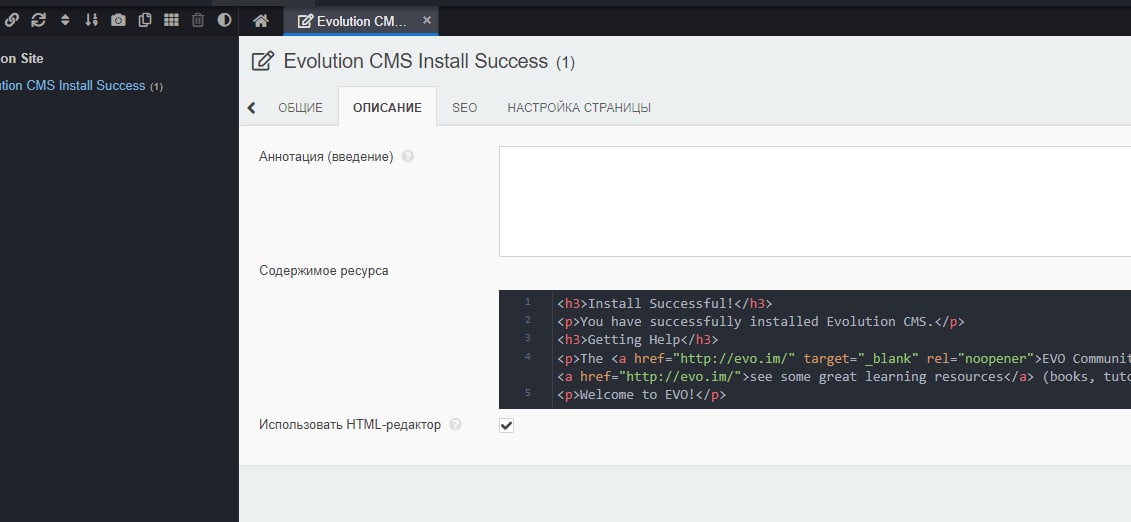Open the tree sort order icon
The width and height of the screenshot is (1131, 522).
pos(91,20)
